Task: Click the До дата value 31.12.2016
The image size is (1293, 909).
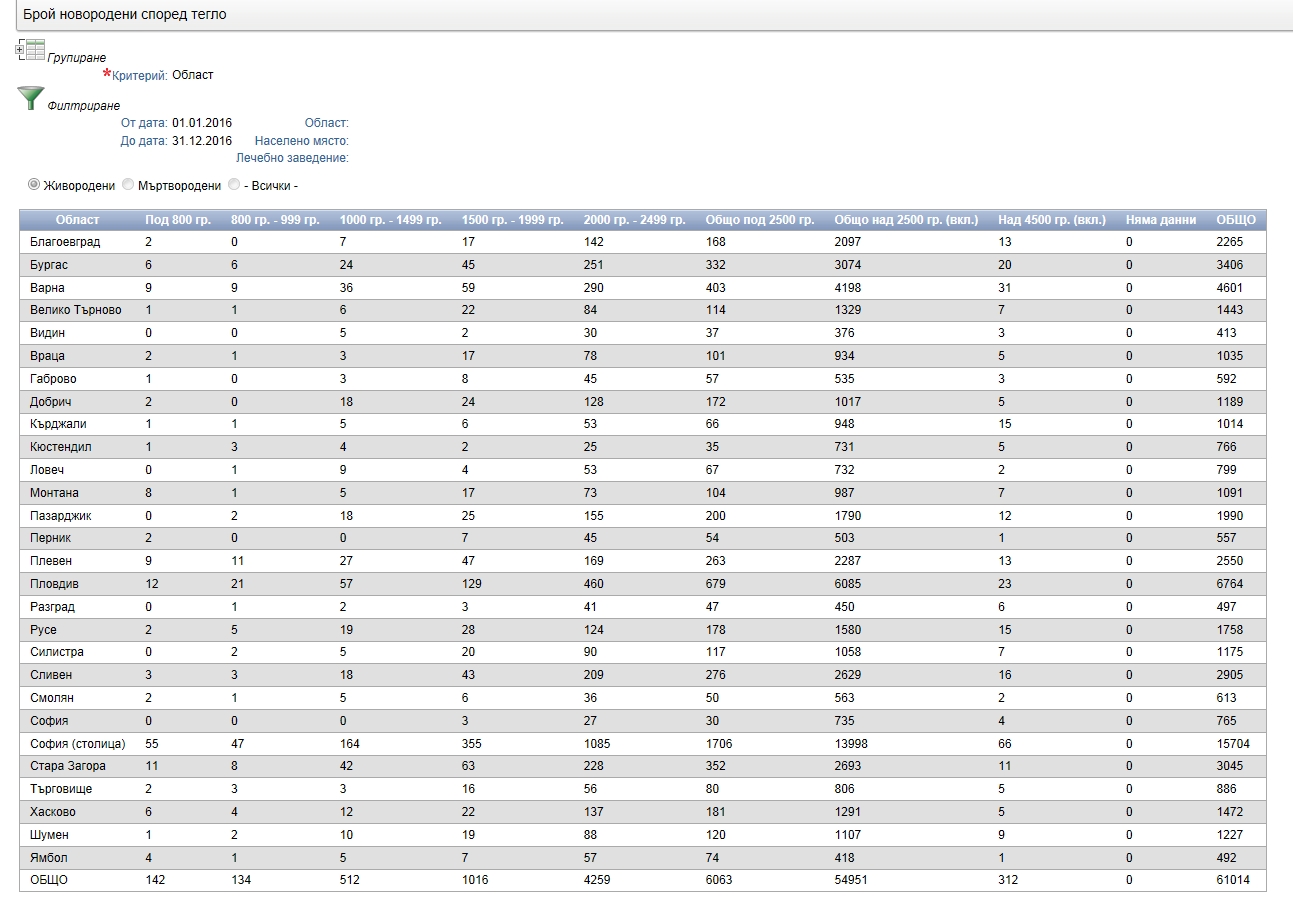Action: [x=202, y=141]
